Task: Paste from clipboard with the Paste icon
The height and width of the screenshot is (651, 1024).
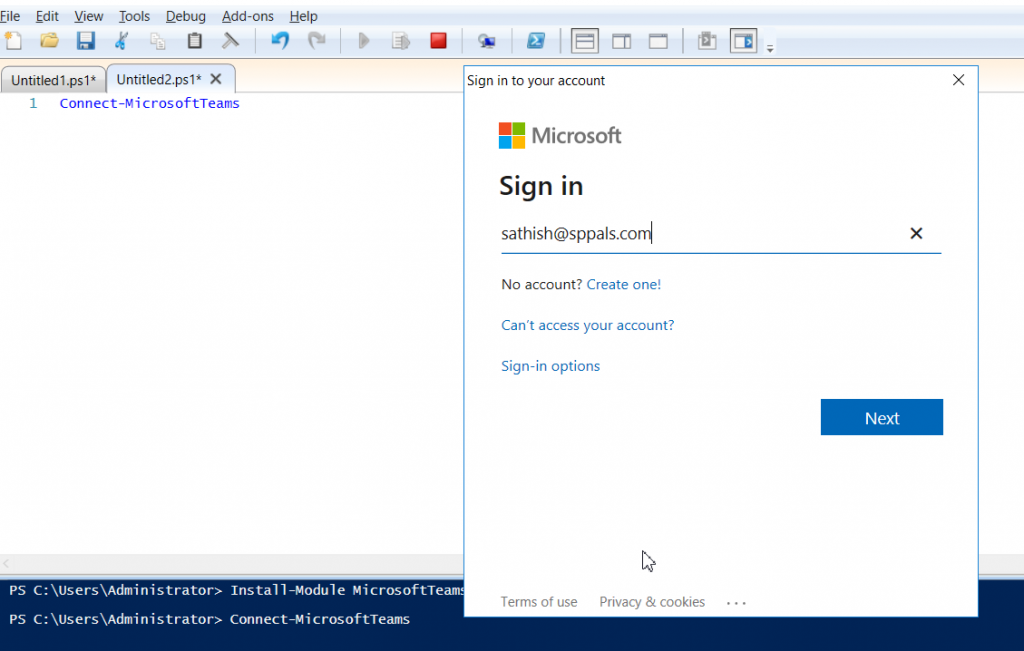Action: [x=194, y=41]
